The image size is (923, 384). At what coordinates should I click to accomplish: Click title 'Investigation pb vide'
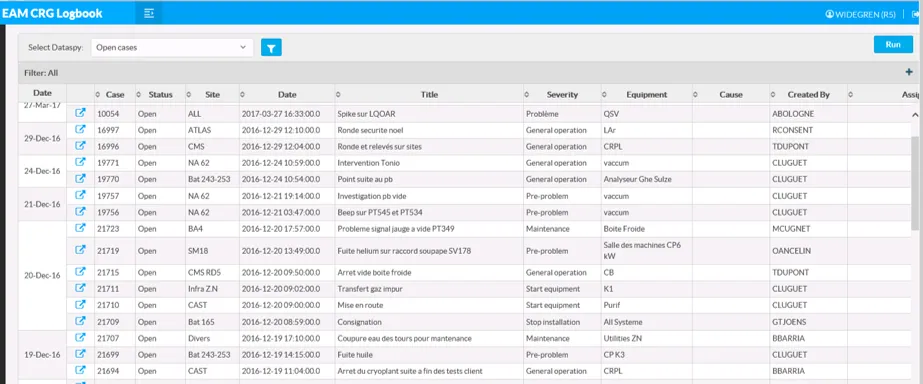pyautogui.click(x=371, y=196)
